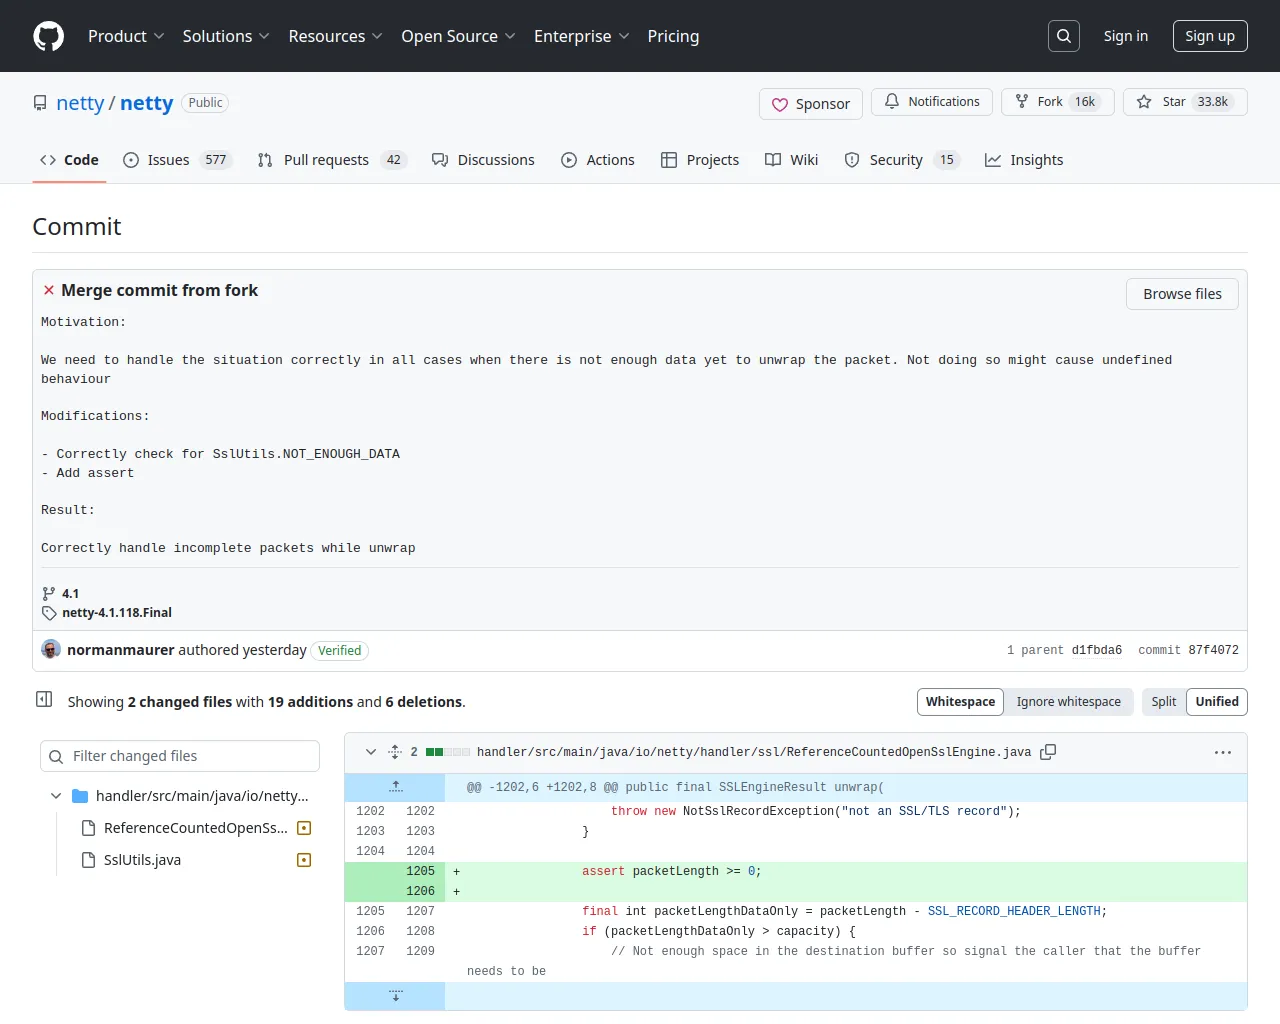Select SslUtils.java in file tree
Viewport: 1280px width, 1024px height.
(142, 860)
